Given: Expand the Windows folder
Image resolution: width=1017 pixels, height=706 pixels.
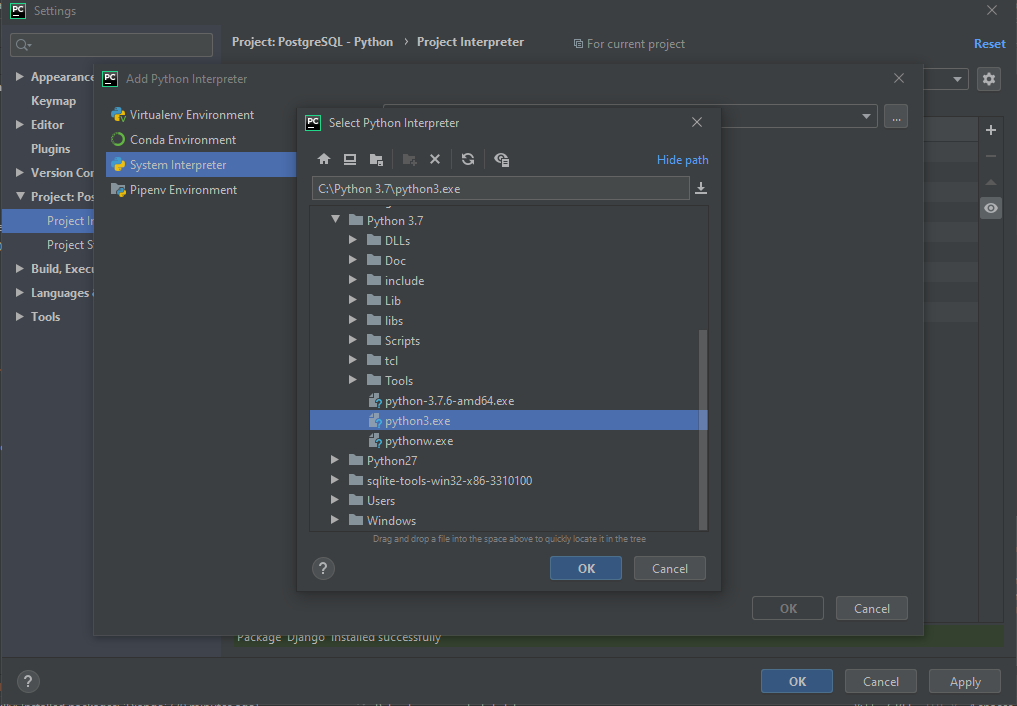Looking at the screenshot, I should 335,520.
